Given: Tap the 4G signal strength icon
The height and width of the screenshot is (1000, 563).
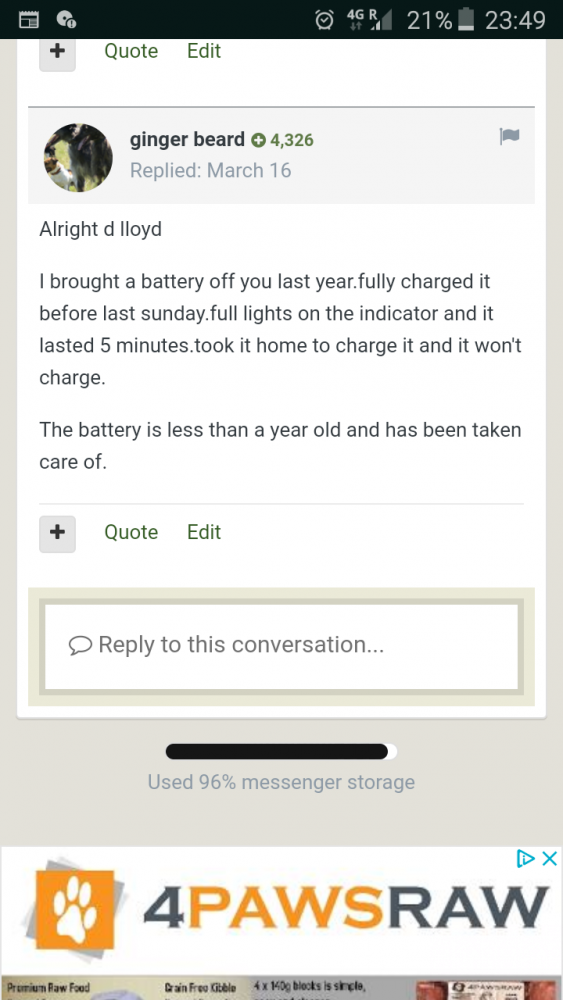Looking at the screenshot, I should (x=370, y=20).
